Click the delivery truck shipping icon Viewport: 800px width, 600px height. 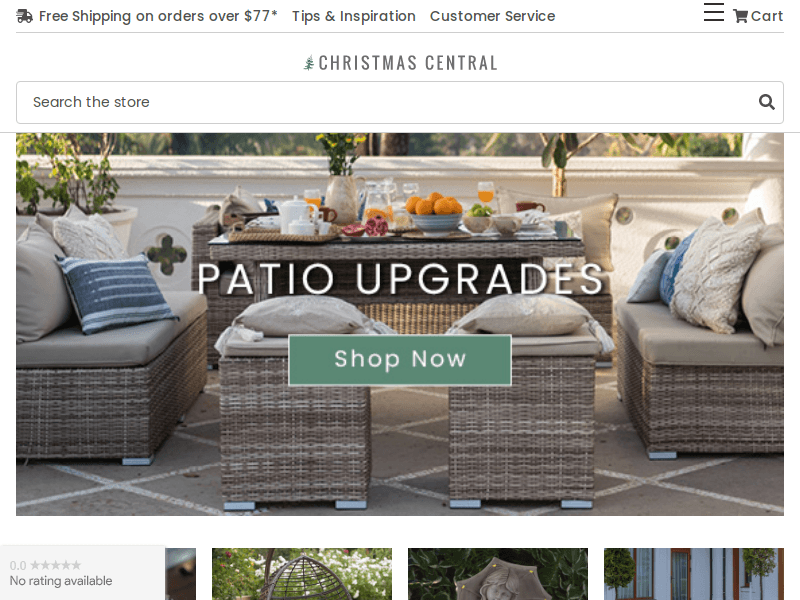tap(24, 16)
